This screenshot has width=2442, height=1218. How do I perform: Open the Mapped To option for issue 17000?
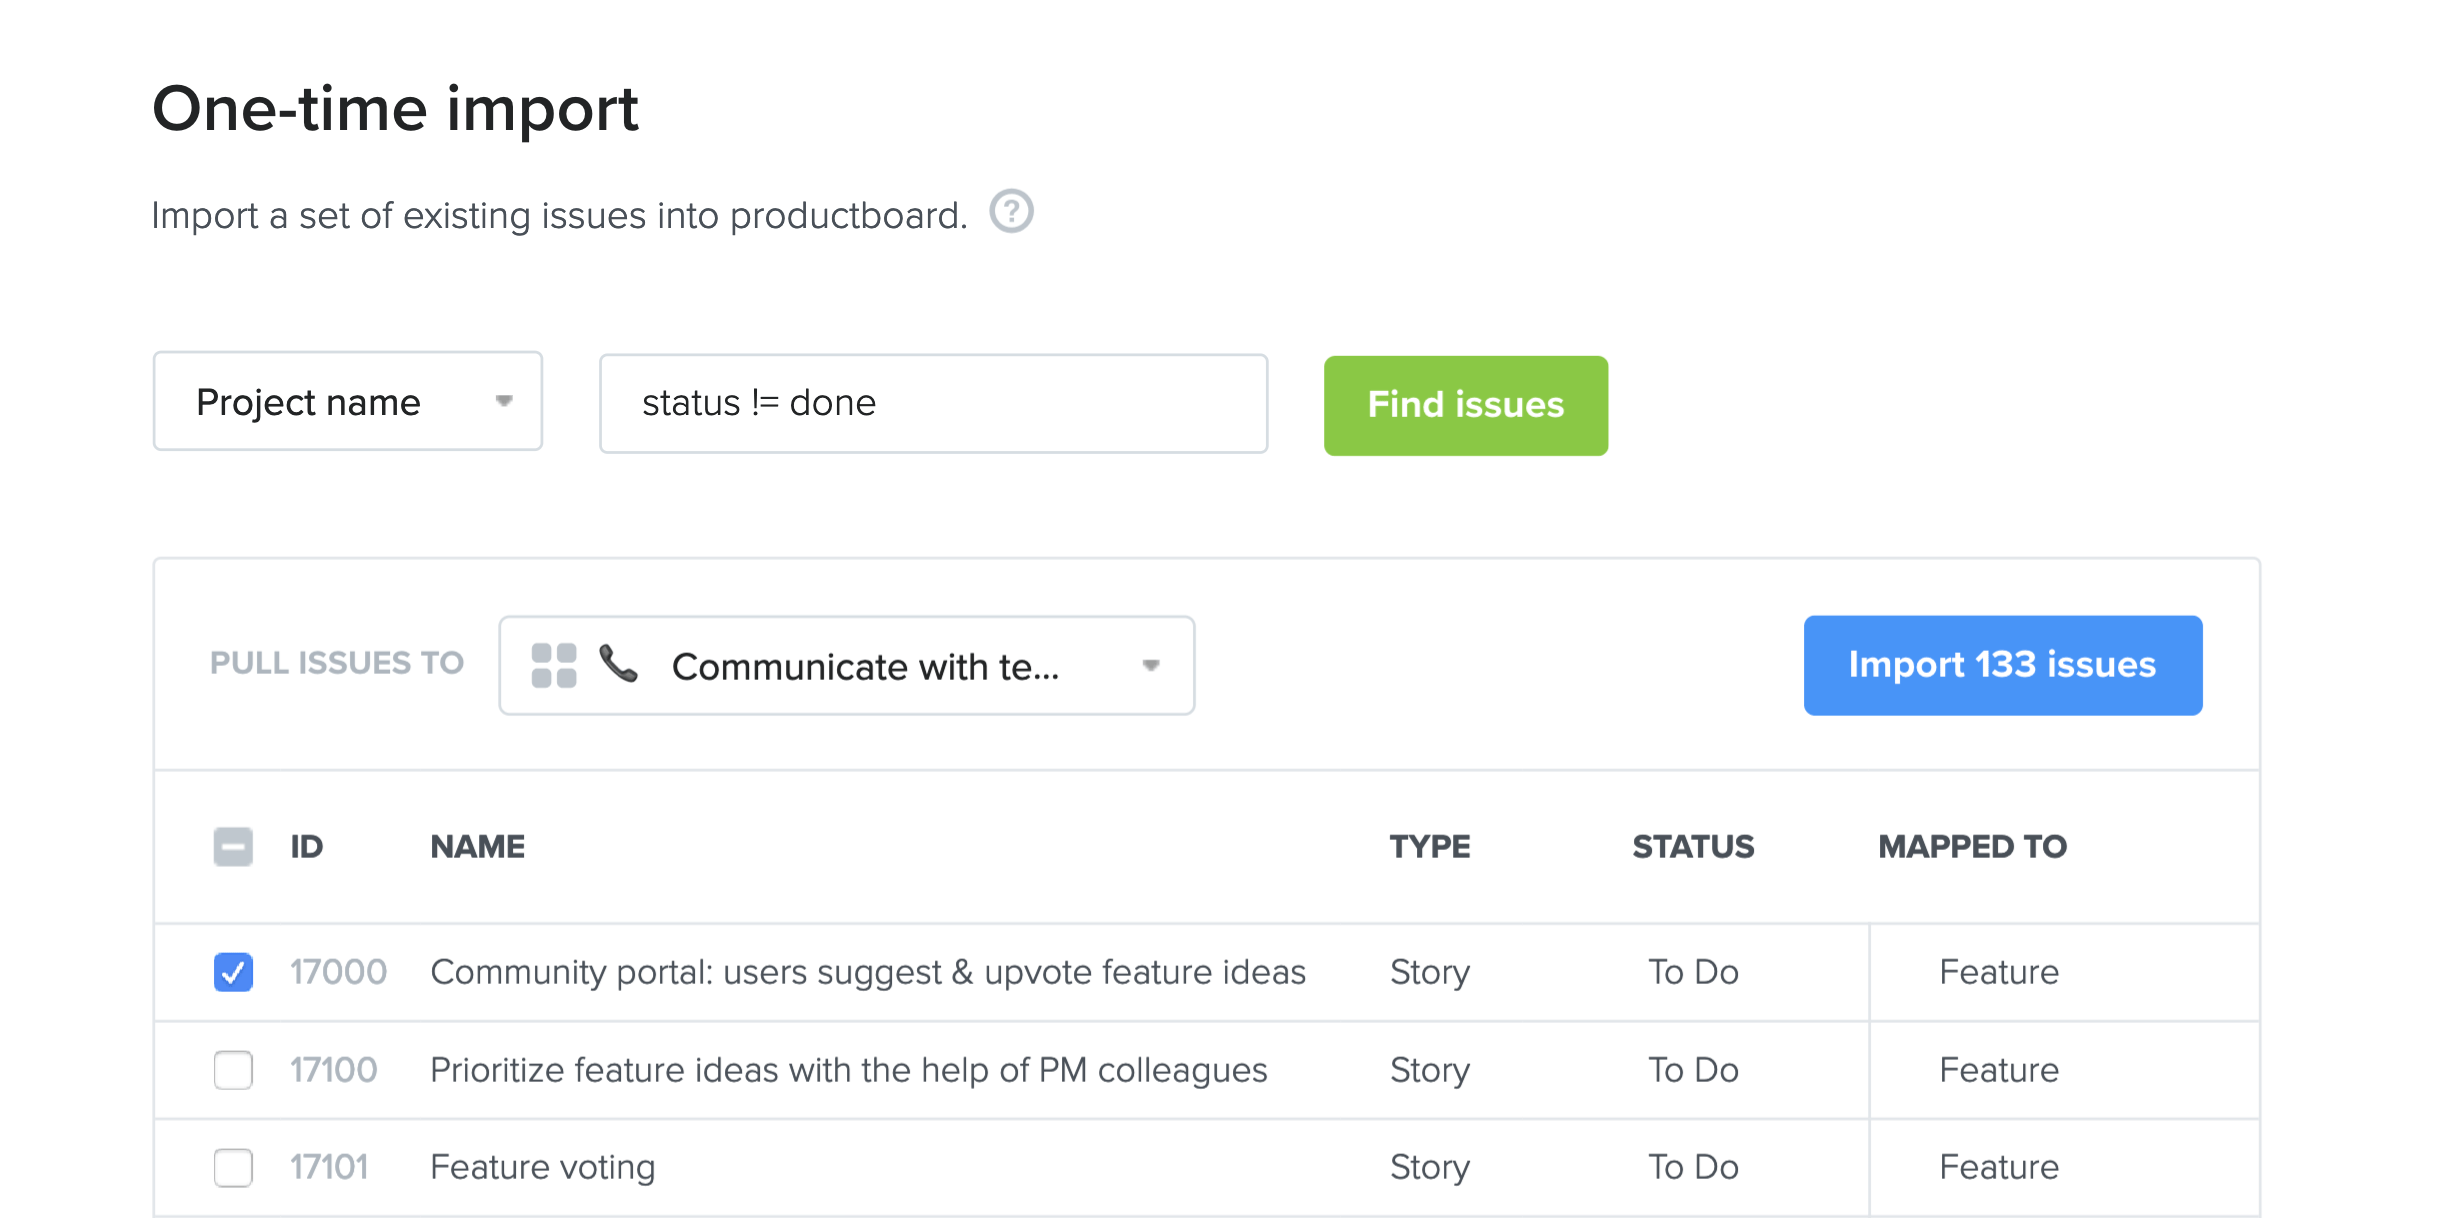[1998, 971]
